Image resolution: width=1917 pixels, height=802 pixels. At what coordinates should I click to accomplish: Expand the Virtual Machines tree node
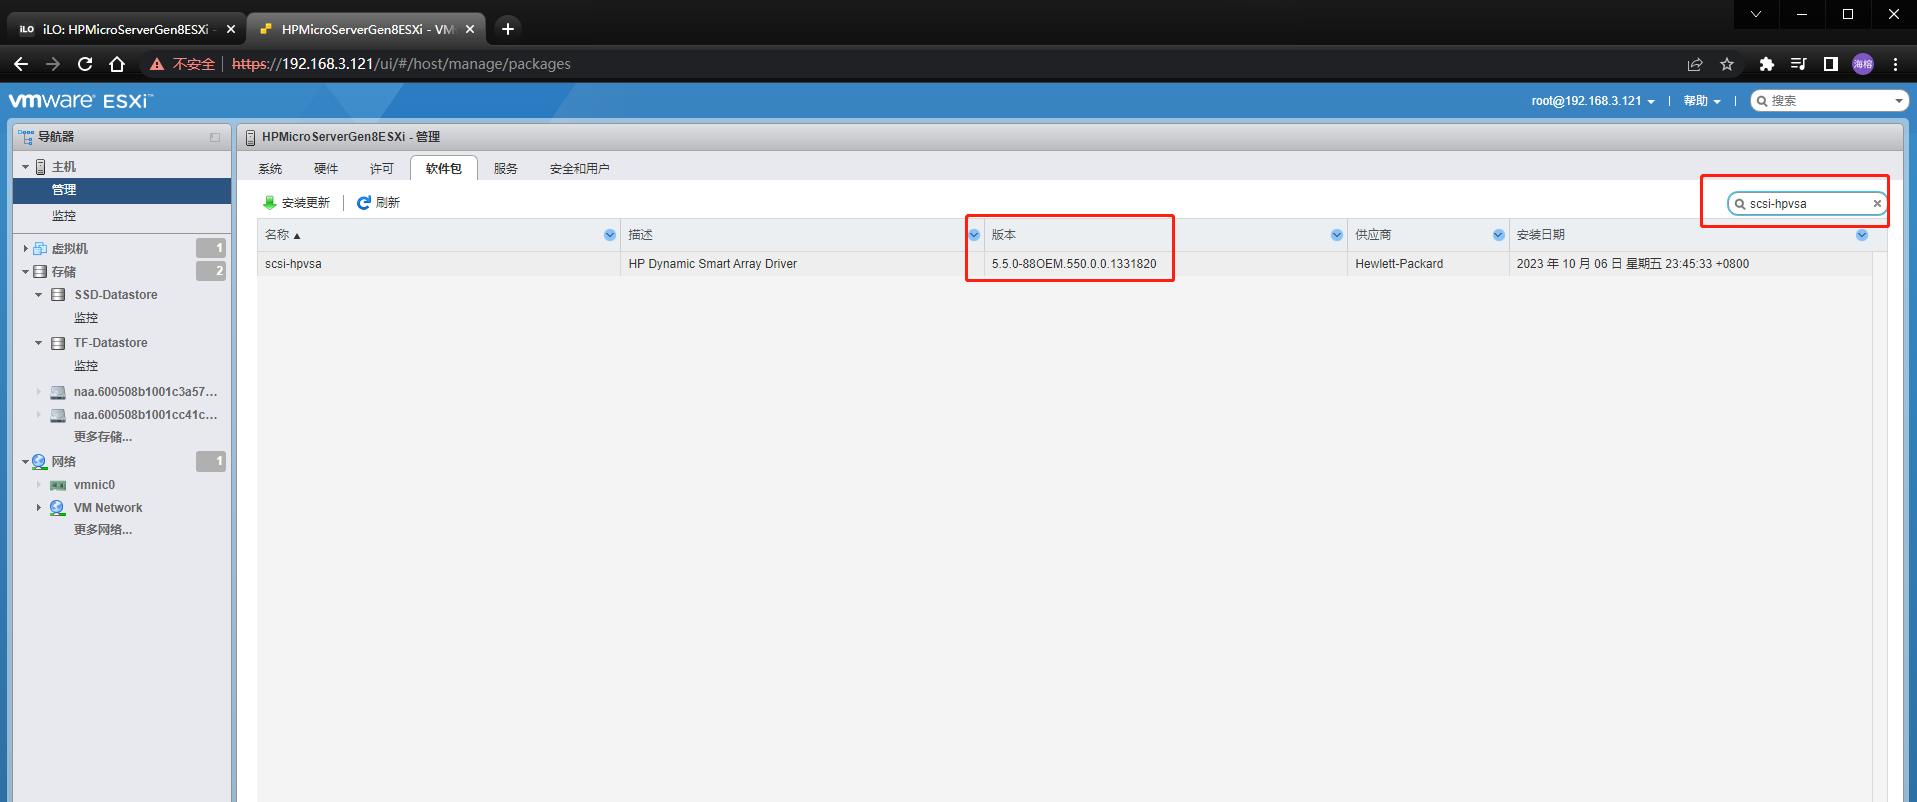coord(25,249)
